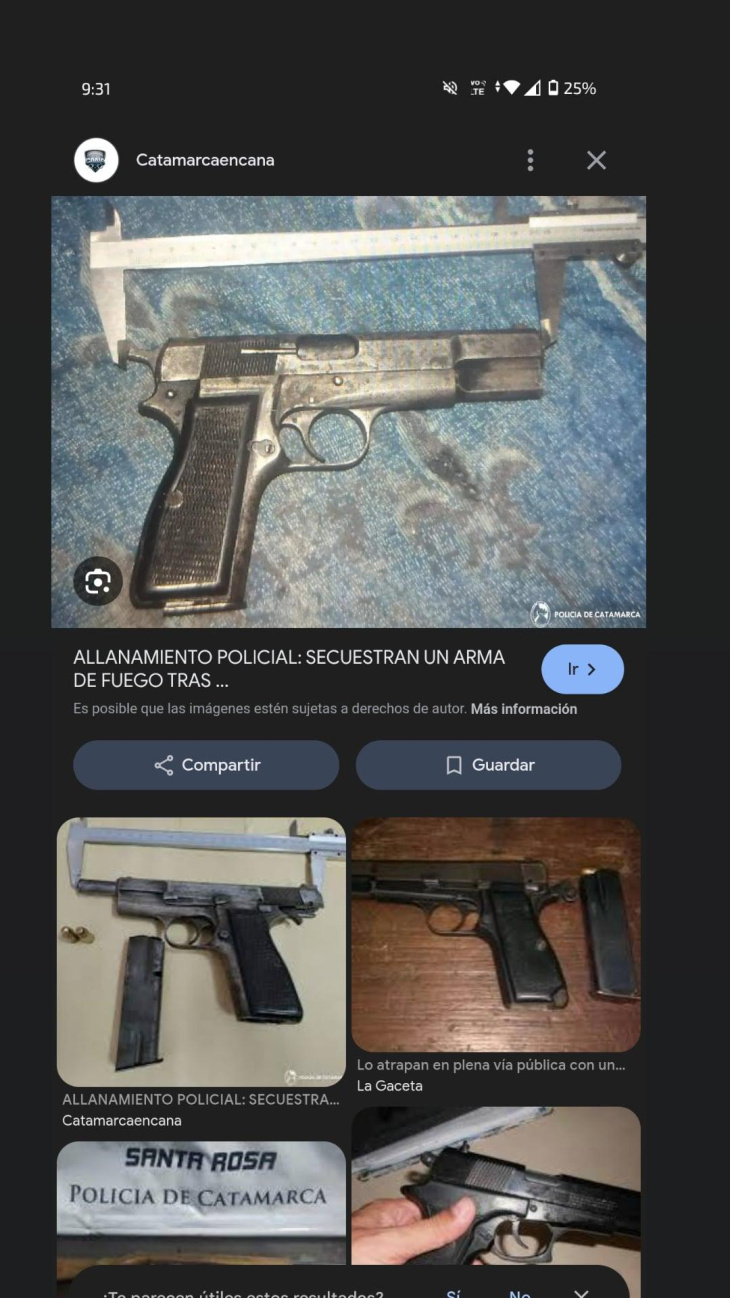Tap the Wi-Fi status icon
The height and width of the screenshot is (1298, 730).
[x=511, y=89]
